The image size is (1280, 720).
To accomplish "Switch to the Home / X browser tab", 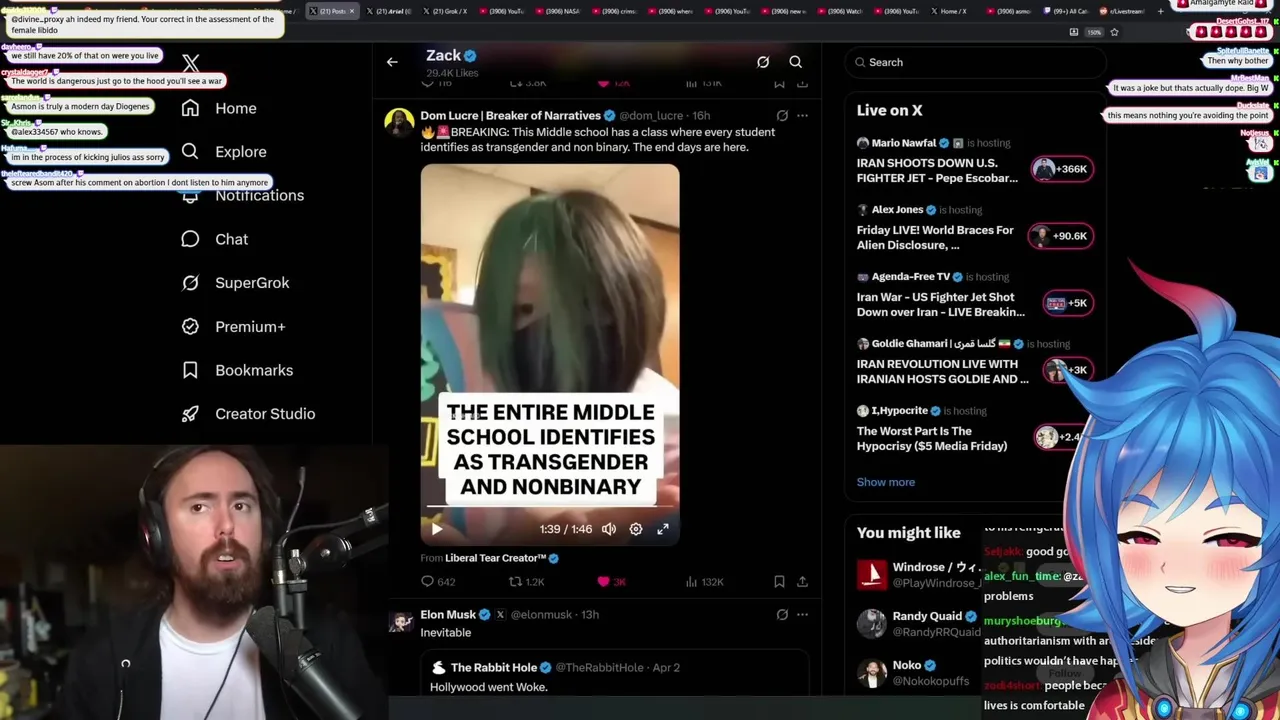I will point(950,11).
